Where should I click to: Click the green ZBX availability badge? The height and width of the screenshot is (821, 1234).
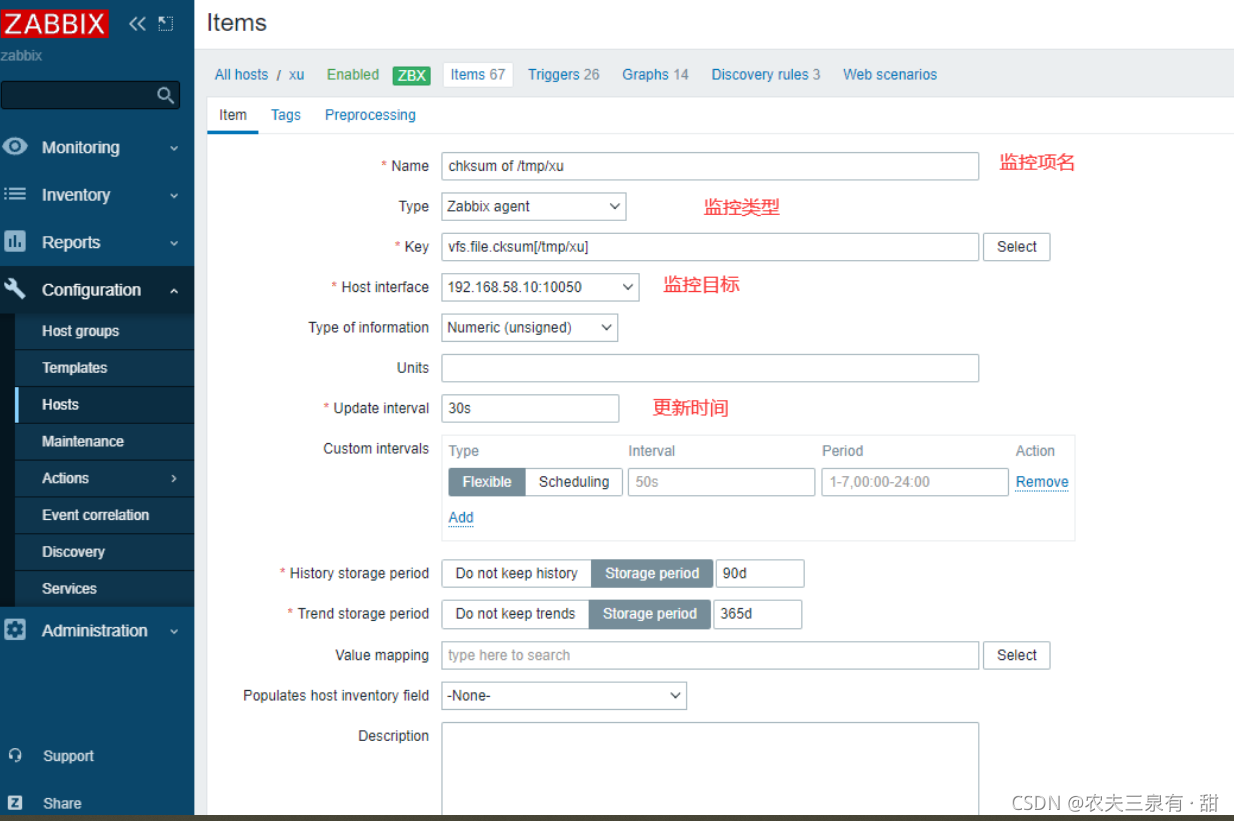pyautogui.click(x=411, y=75)
